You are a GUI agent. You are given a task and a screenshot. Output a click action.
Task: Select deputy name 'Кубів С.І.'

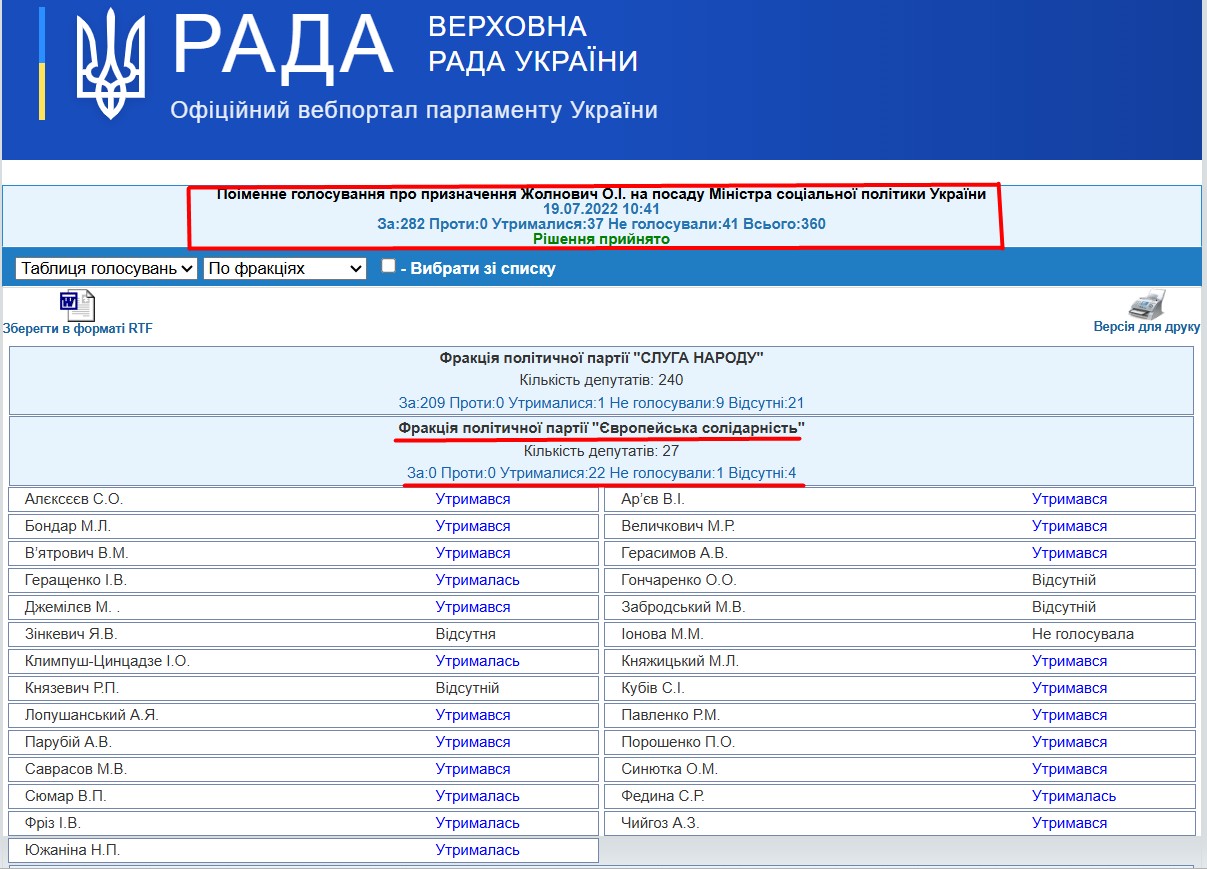[652, 688]
